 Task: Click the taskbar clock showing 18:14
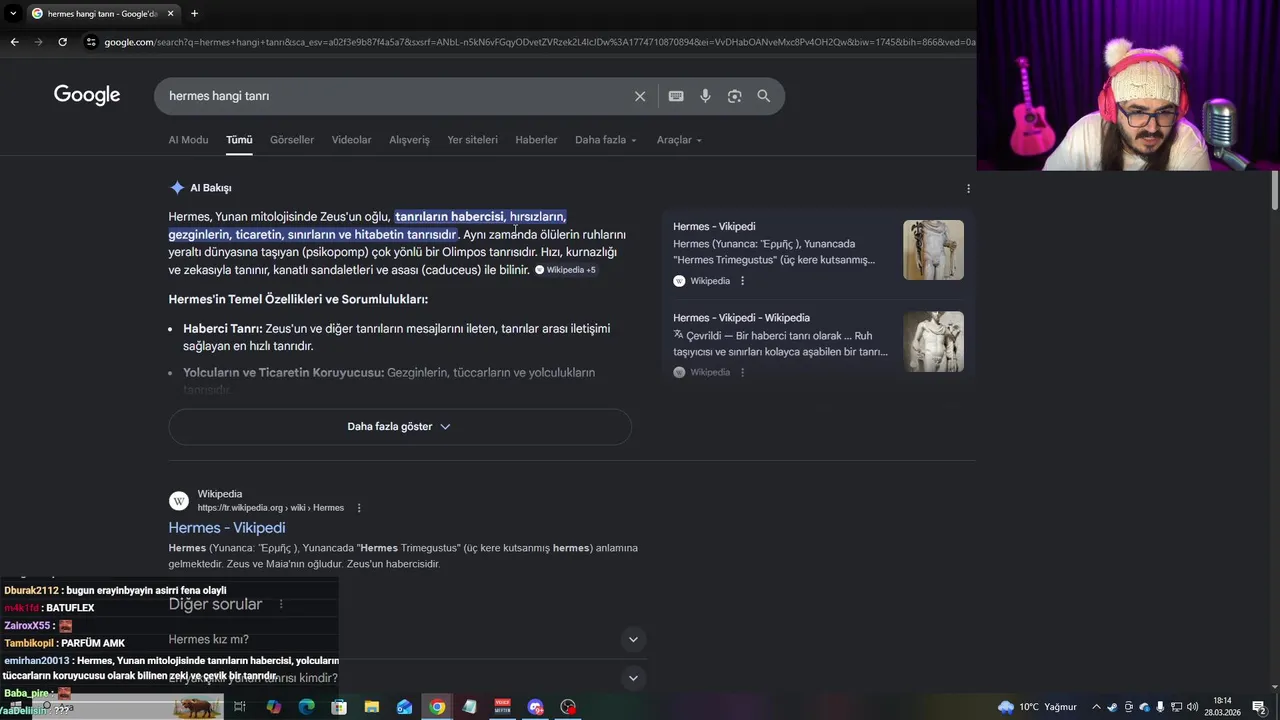click(1222, 707)
